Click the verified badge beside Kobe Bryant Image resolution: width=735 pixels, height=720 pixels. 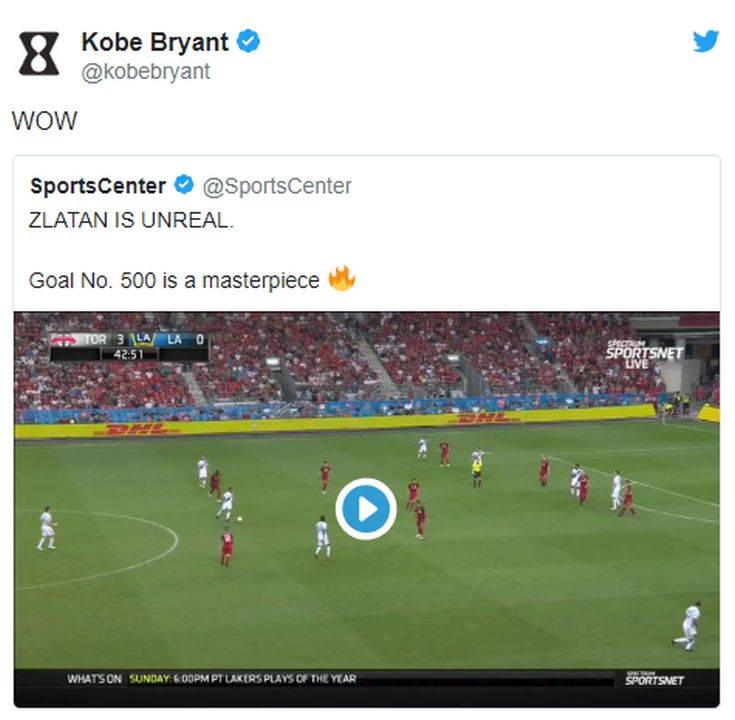[248, 41]
